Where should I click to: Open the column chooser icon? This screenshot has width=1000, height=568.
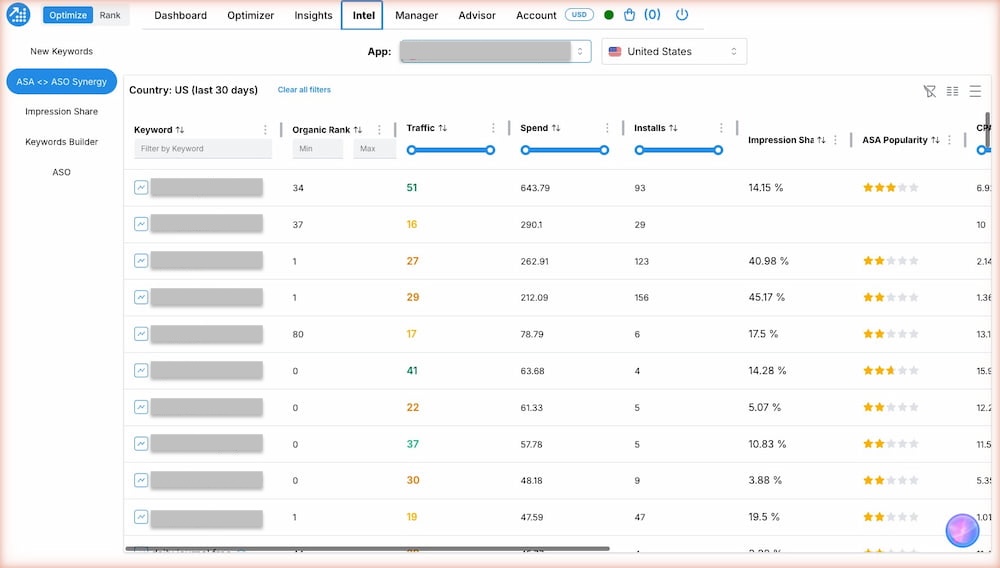[x=952, y=91]
